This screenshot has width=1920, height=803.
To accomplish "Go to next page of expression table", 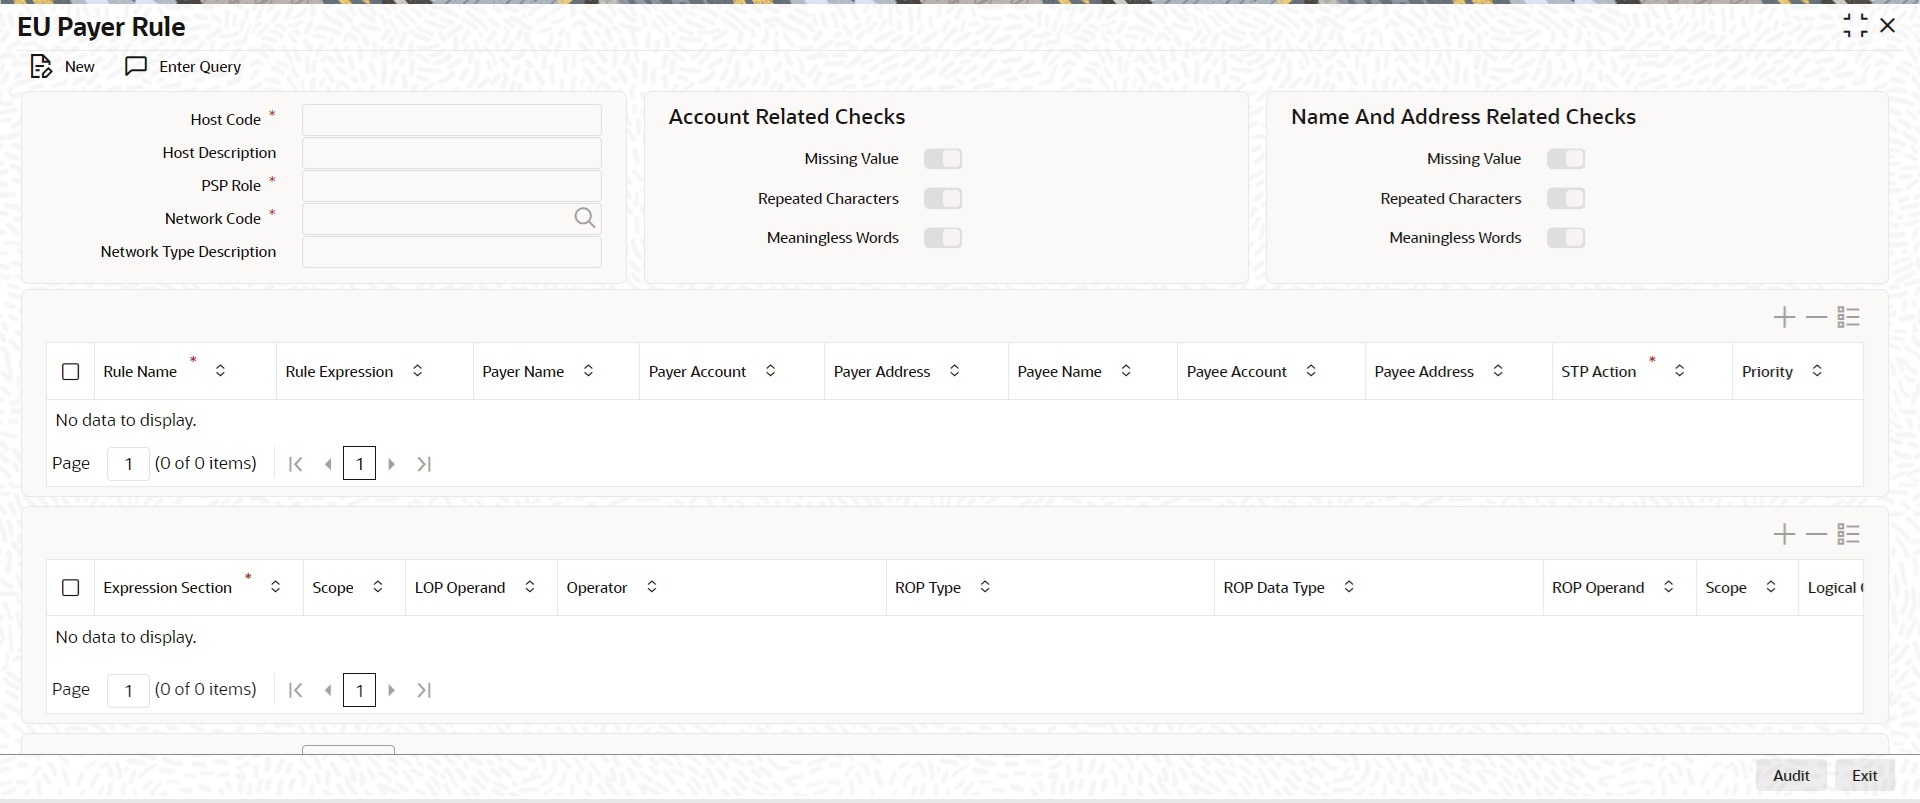I will pos(392,690).
